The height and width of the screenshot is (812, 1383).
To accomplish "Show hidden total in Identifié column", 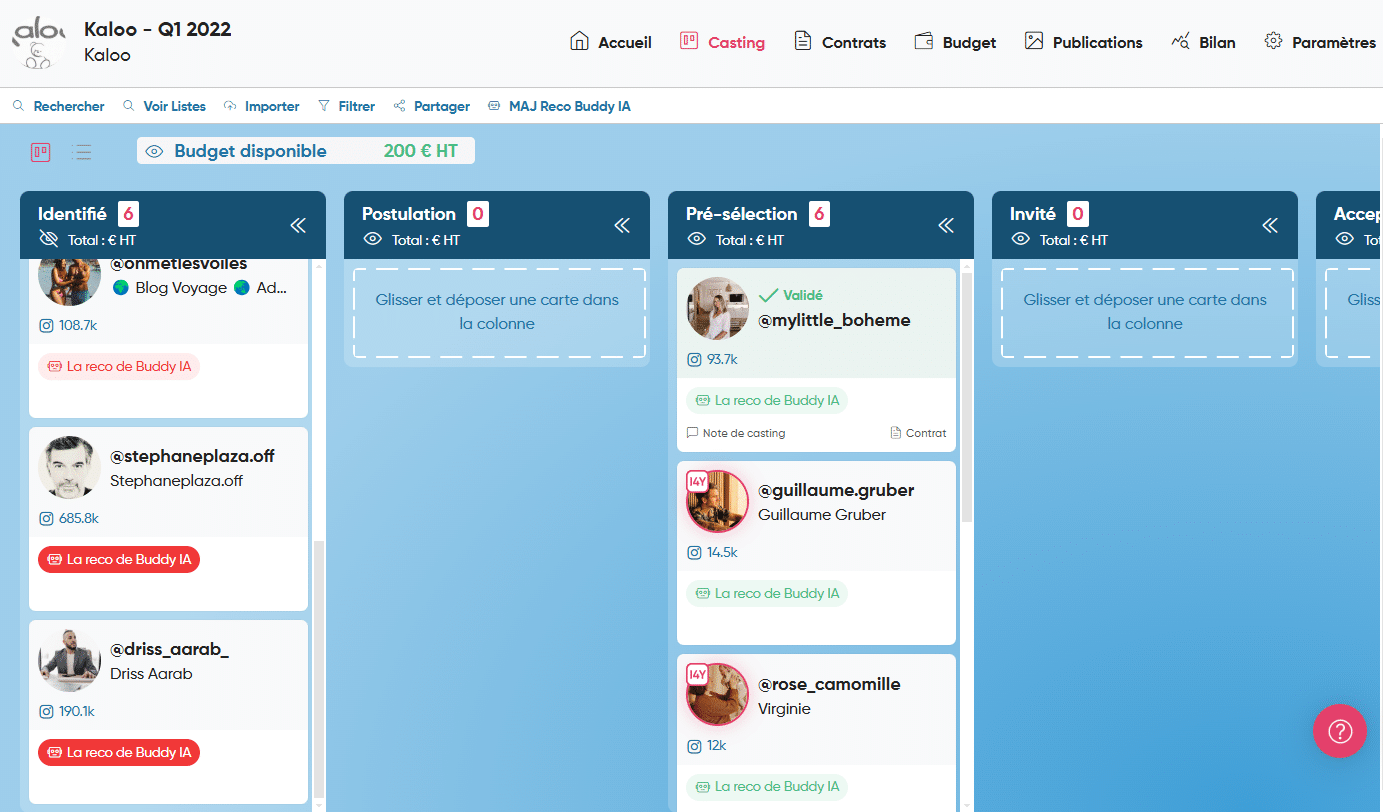I will click(49, 240).
